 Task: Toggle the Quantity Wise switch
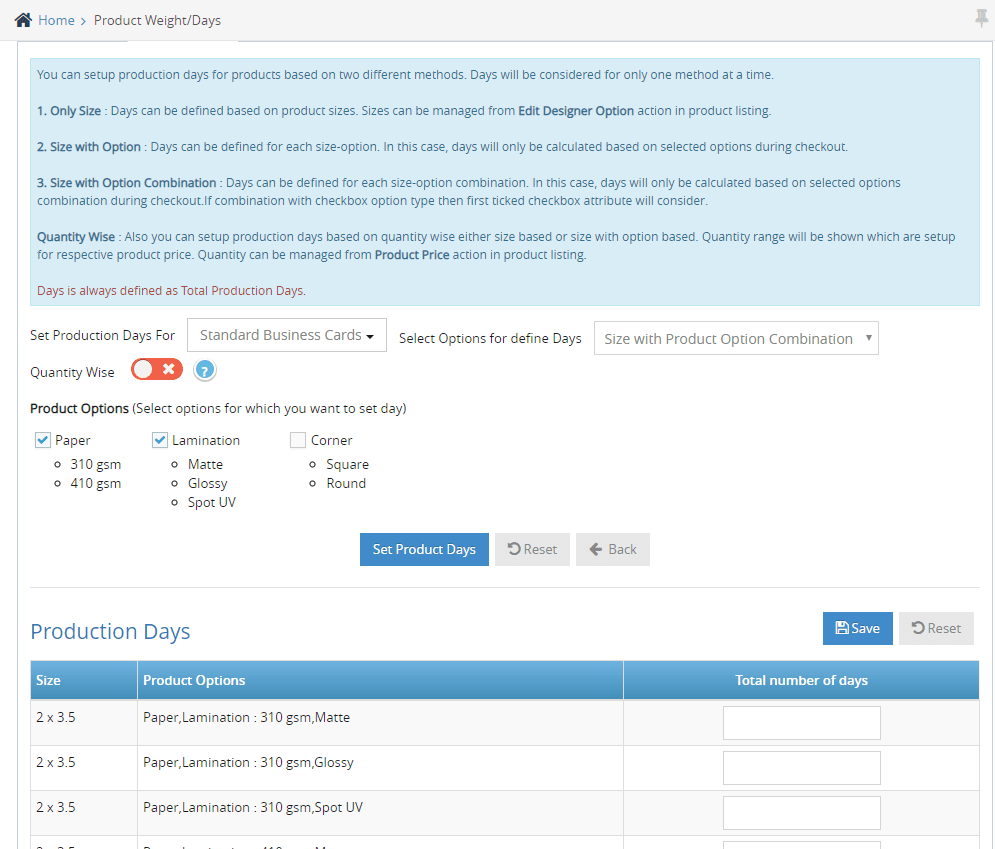tap(157, 370)
